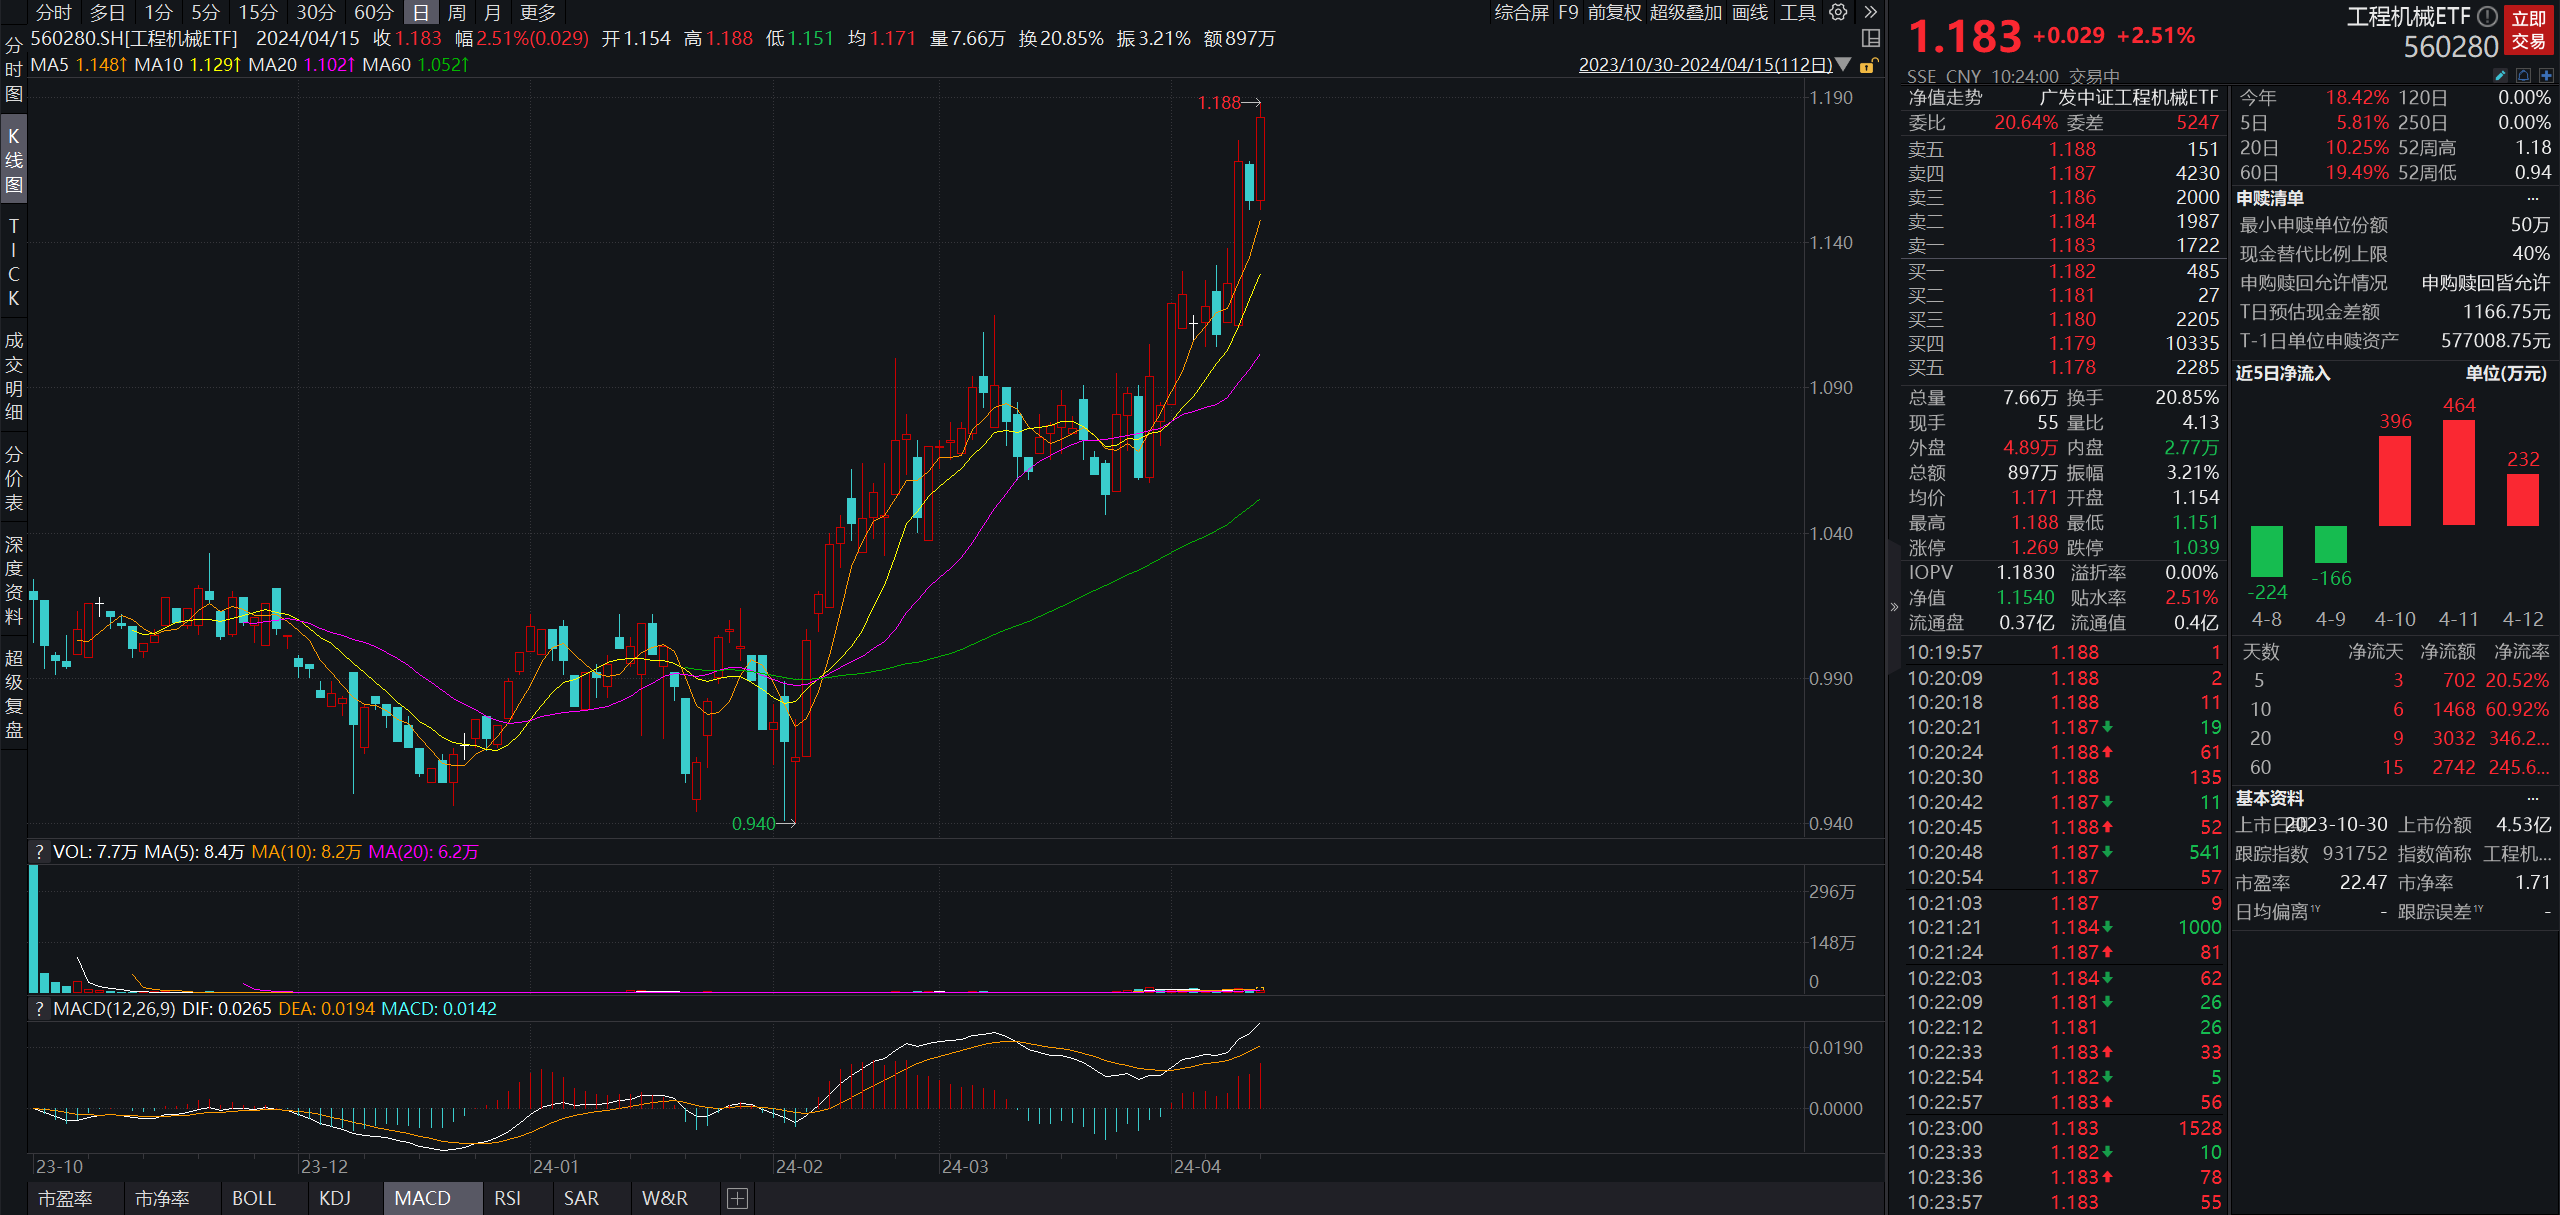The image size is (2560, 1215).
Task: Click the question mark icon next to MACD
Action: [39, 1008]
